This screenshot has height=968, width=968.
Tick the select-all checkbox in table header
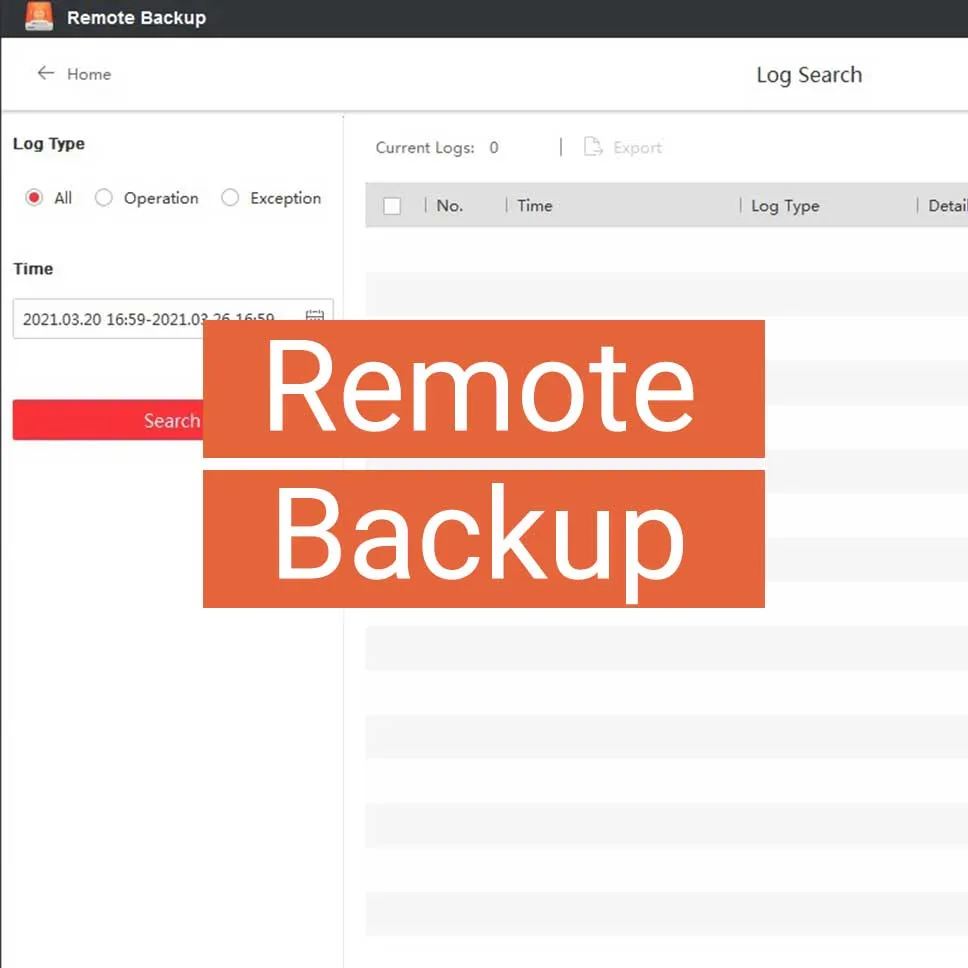coord(392,206)
